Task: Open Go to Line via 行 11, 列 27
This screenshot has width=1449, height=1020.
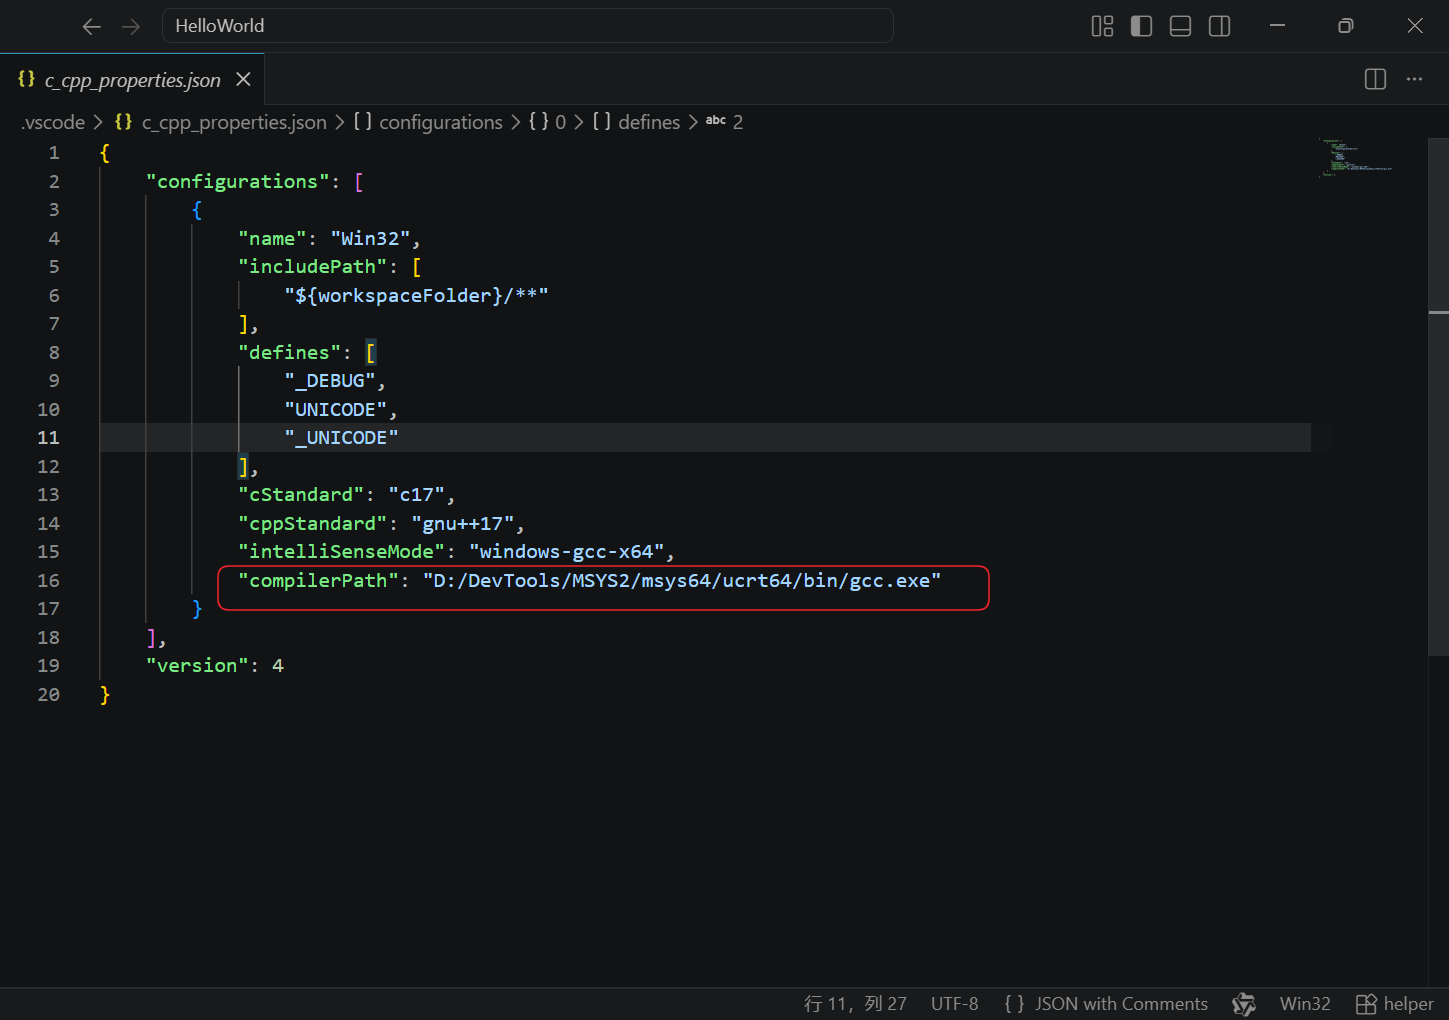Action: click(x=855, y=1004)
